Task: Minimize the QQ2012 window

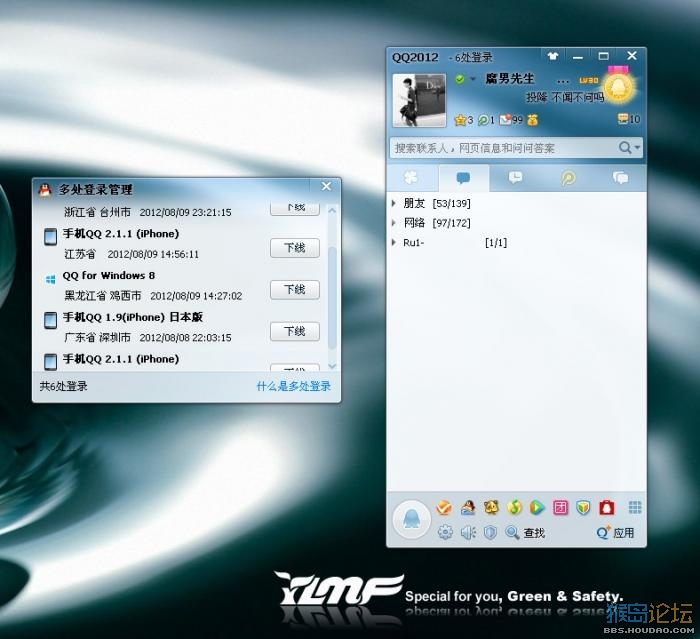Action: pyautogui.click(x=578, y=57)
